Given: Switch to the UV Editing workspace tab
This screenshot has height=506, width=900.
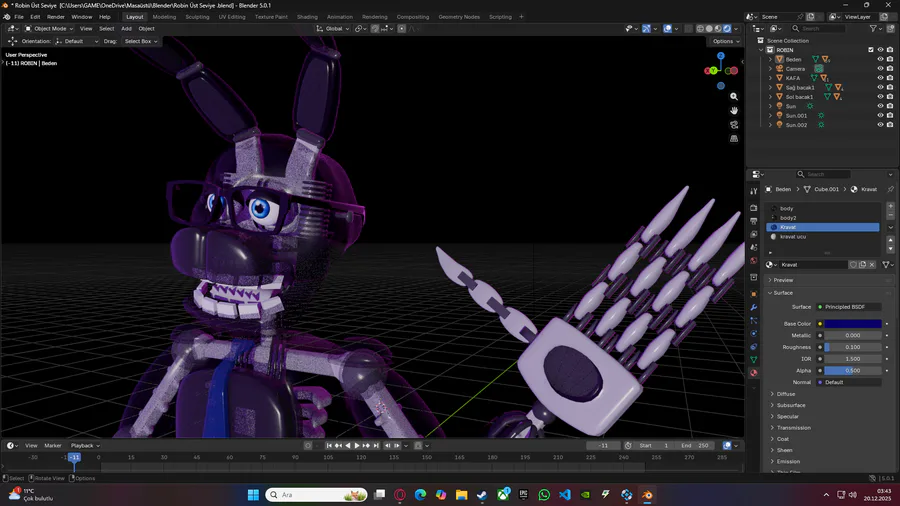Looking at the screenshot, I should pos(232,17).
